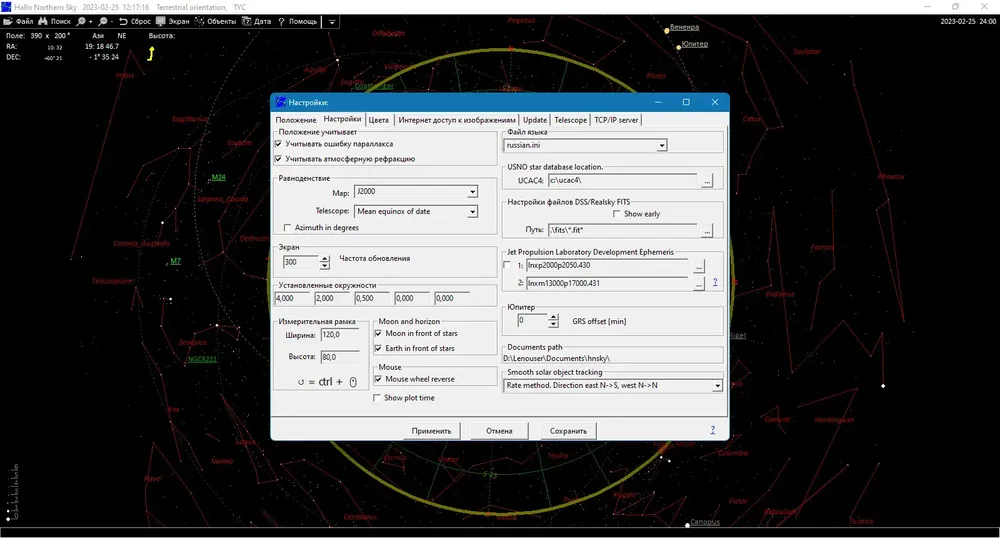
Task: Enable Show early checkbox
Action: coord(617,214)
